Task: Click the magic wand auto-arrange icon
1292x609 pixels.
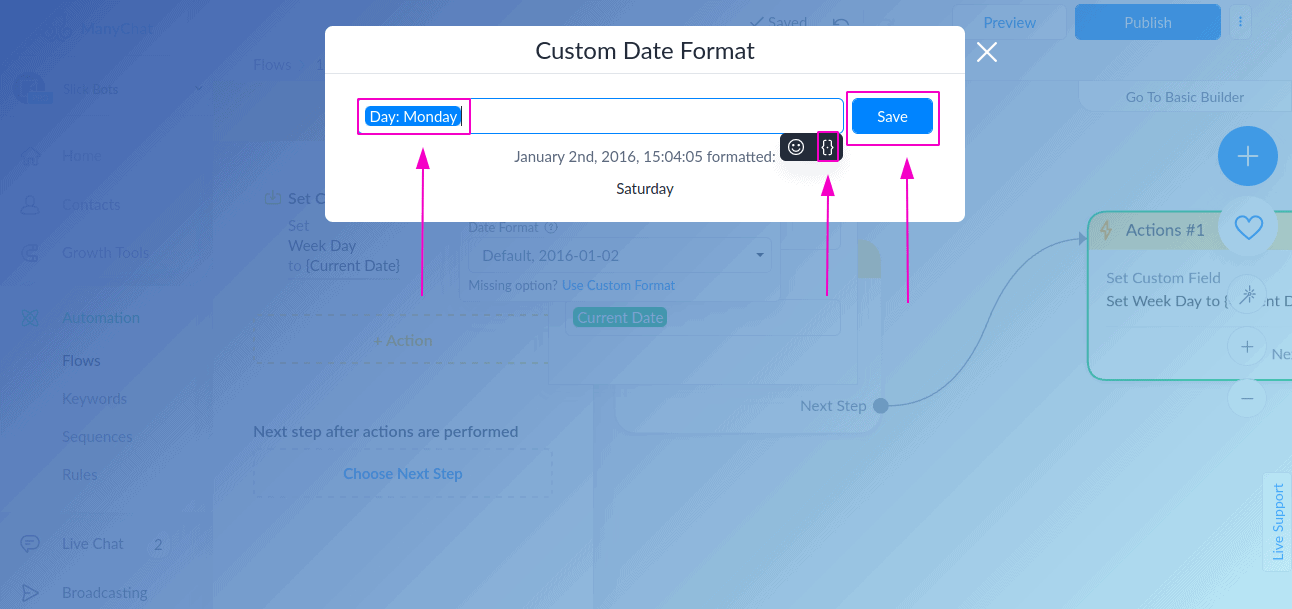Action: tap(1247, 295)
